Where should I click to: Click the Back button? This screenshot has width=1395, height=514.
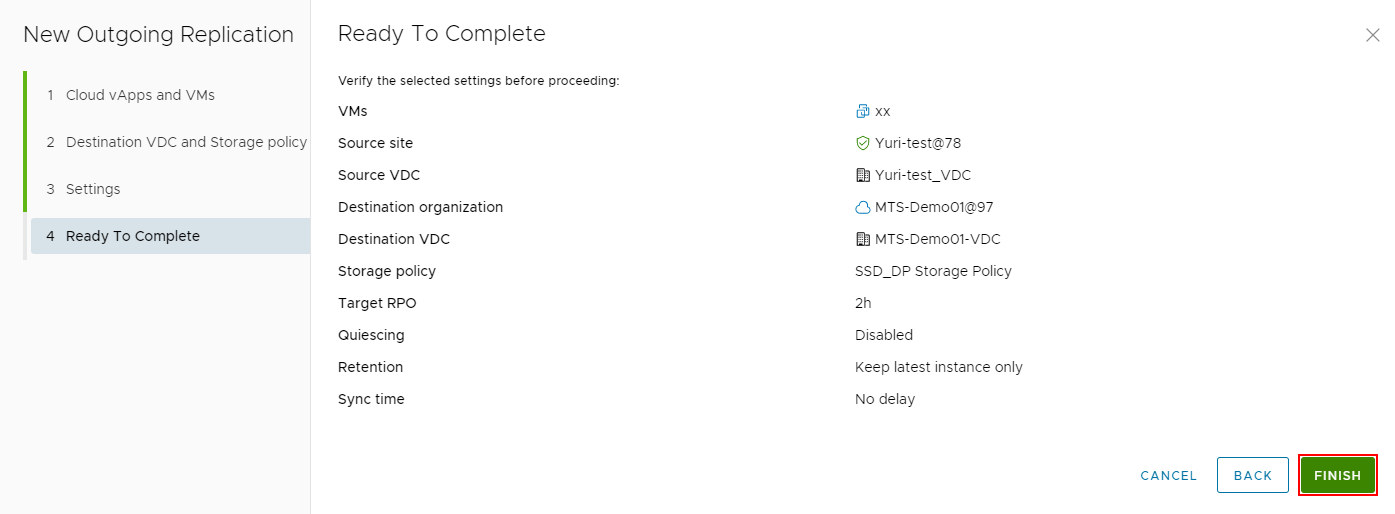pyautogui.click(x=1252, y=475)
